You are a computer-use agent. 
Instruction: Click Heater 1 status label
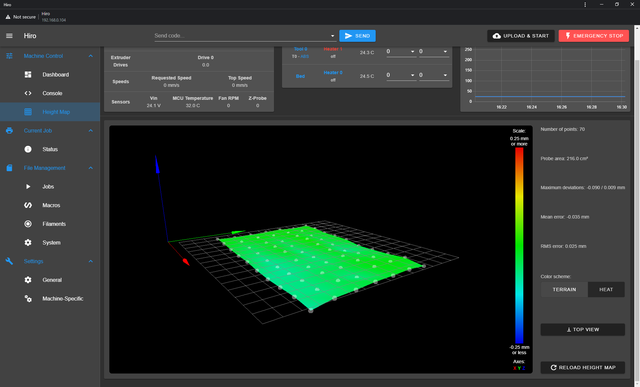click(333, 49)
